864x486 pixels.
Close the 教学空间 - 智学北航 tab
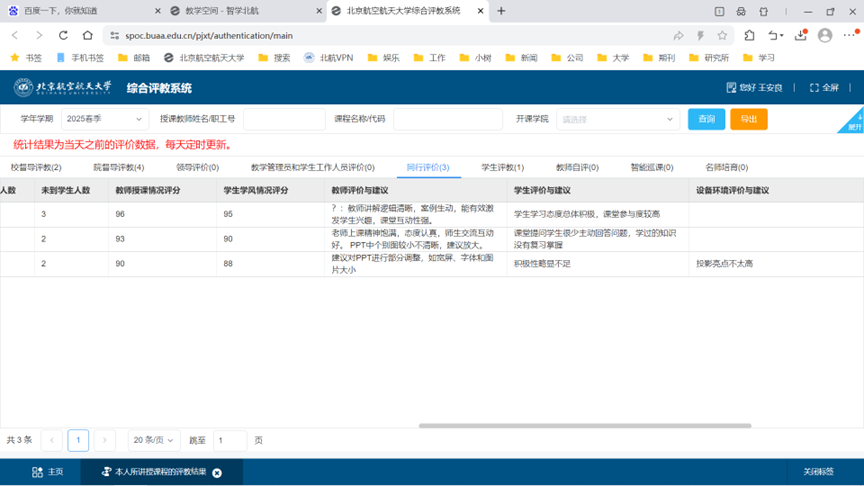pyautogui.click(x=319, y=11)
